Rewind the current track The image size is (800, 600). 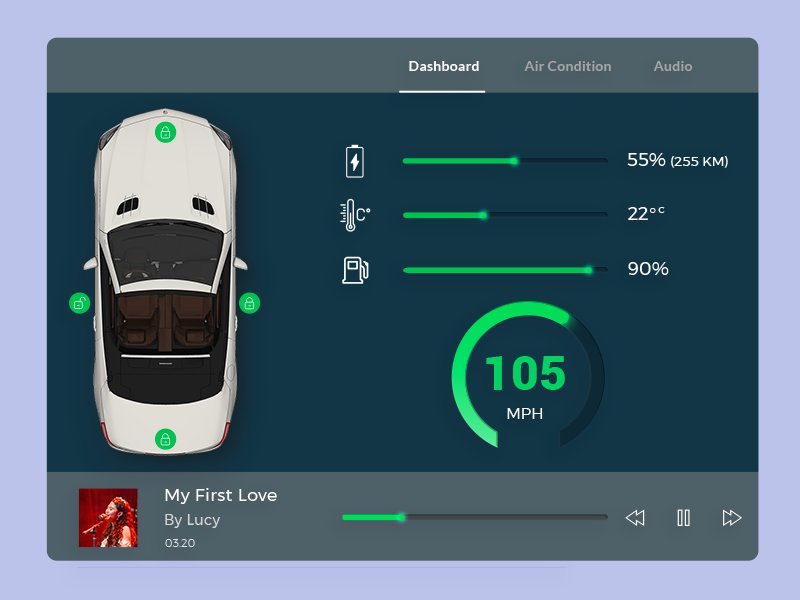point(635,518)
